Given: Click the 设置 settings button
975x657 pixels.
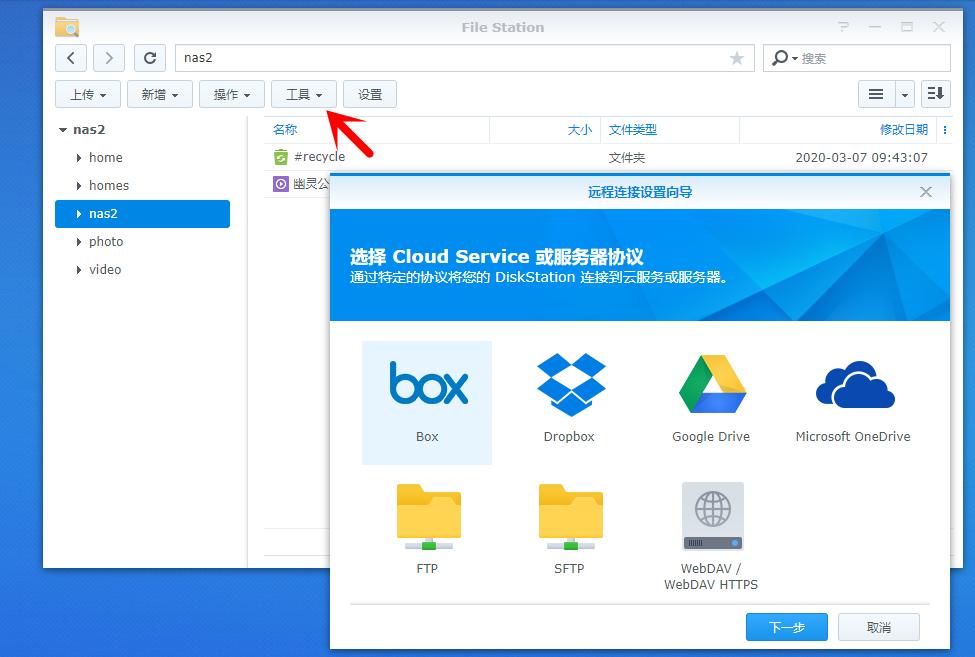Looking at the screenshot, I should (x=370, y=94).
